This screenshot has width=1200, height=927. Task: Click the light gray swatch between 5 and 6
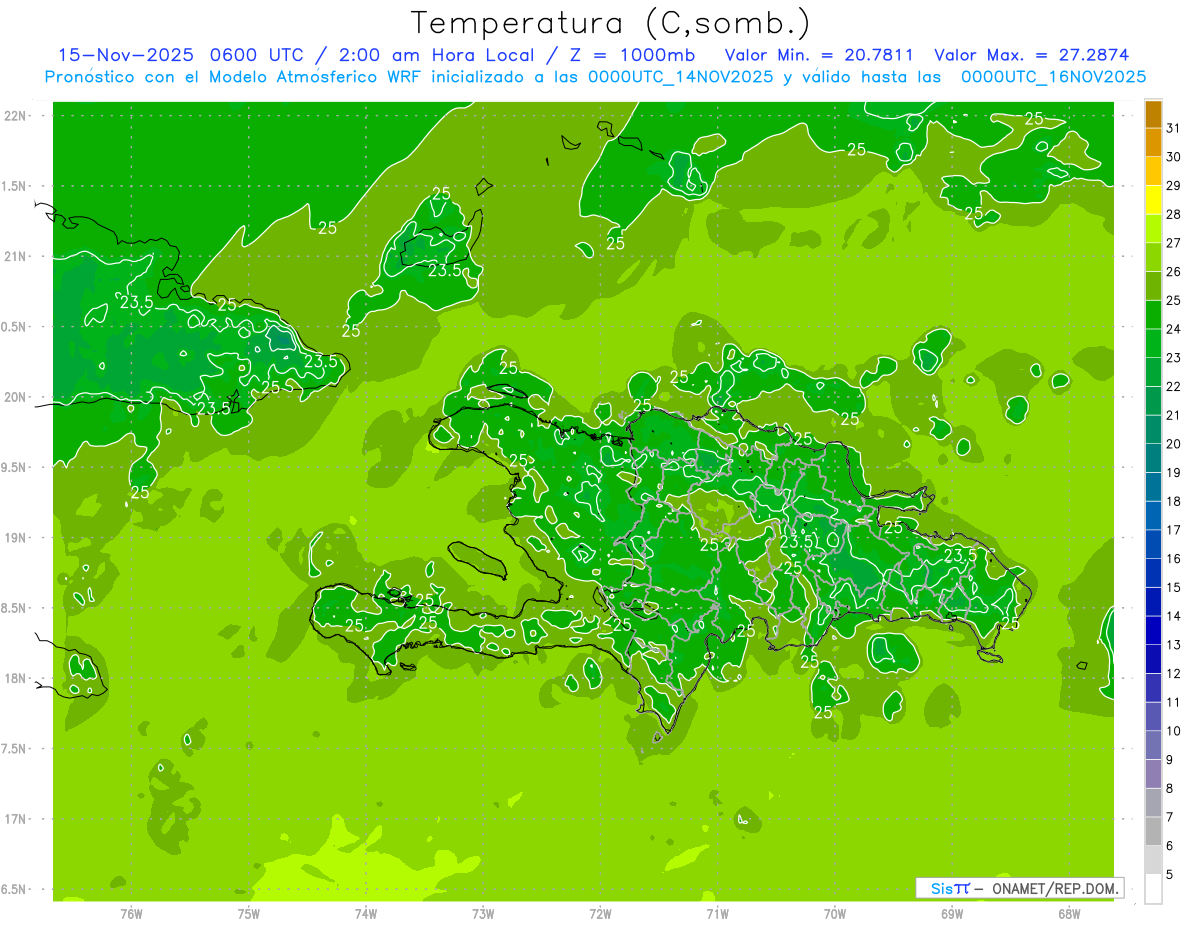pos(1153,860)
